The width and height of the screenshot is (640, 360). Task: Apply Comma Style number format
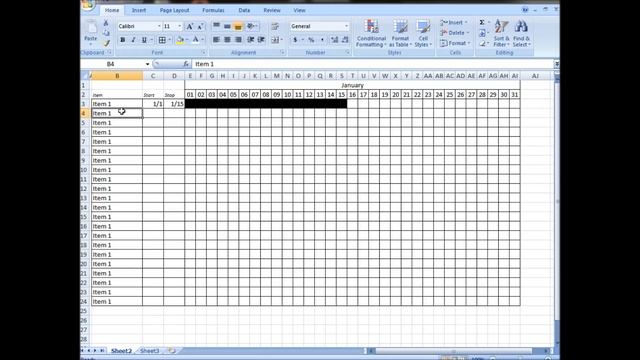(x=322, y=40)
